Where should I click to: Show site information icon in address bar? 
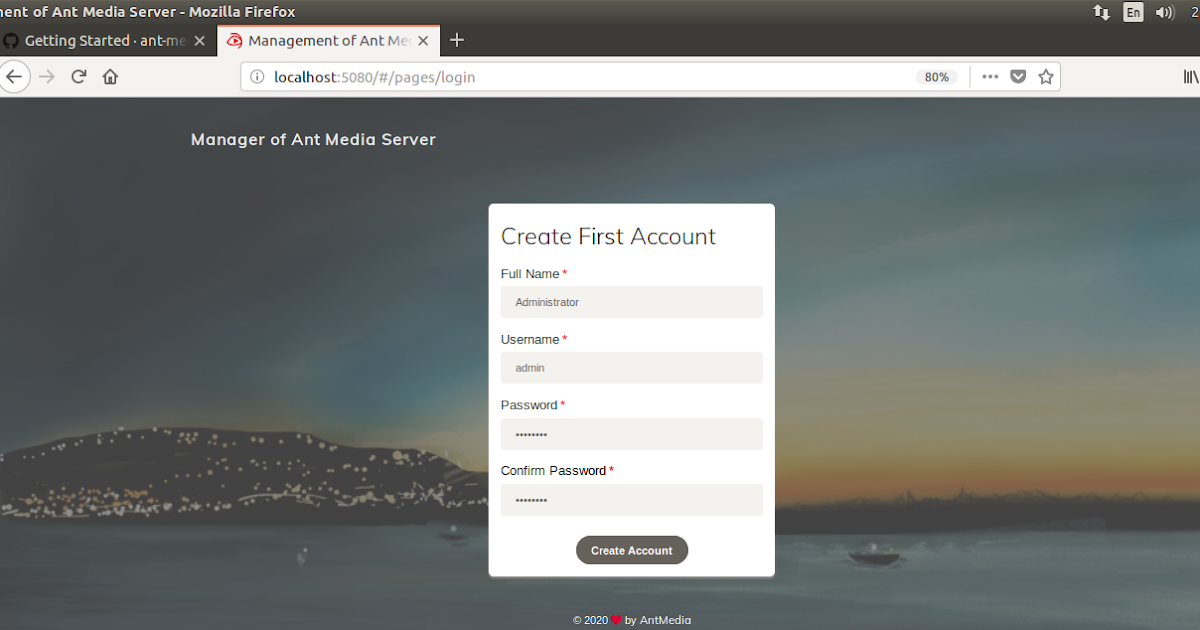click(x=256, y=77)
